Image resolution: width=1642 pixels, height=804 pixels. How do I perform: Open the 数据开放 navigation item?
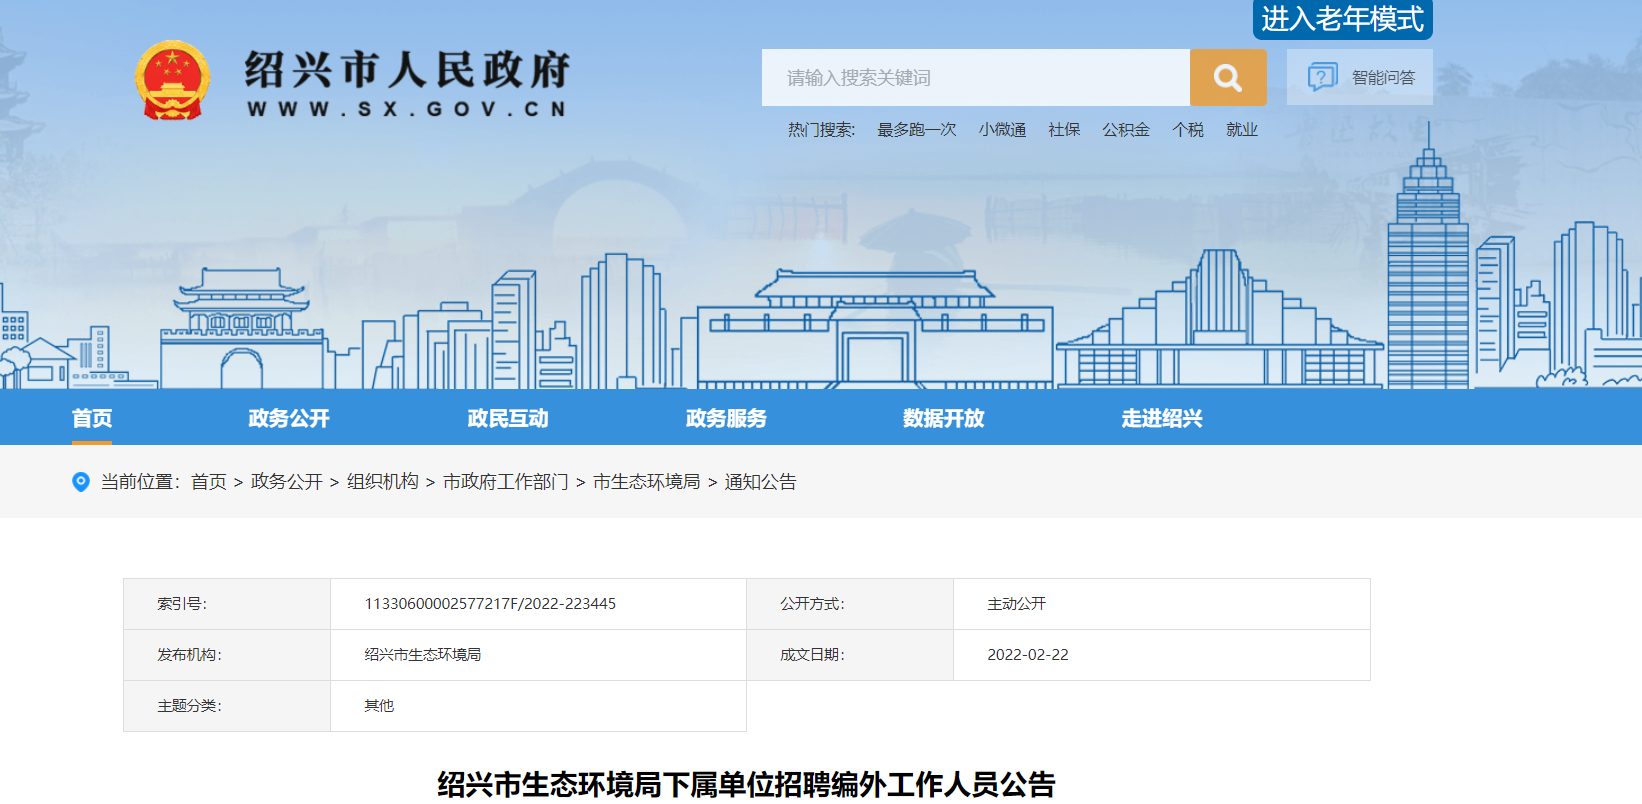coord(943,418)
